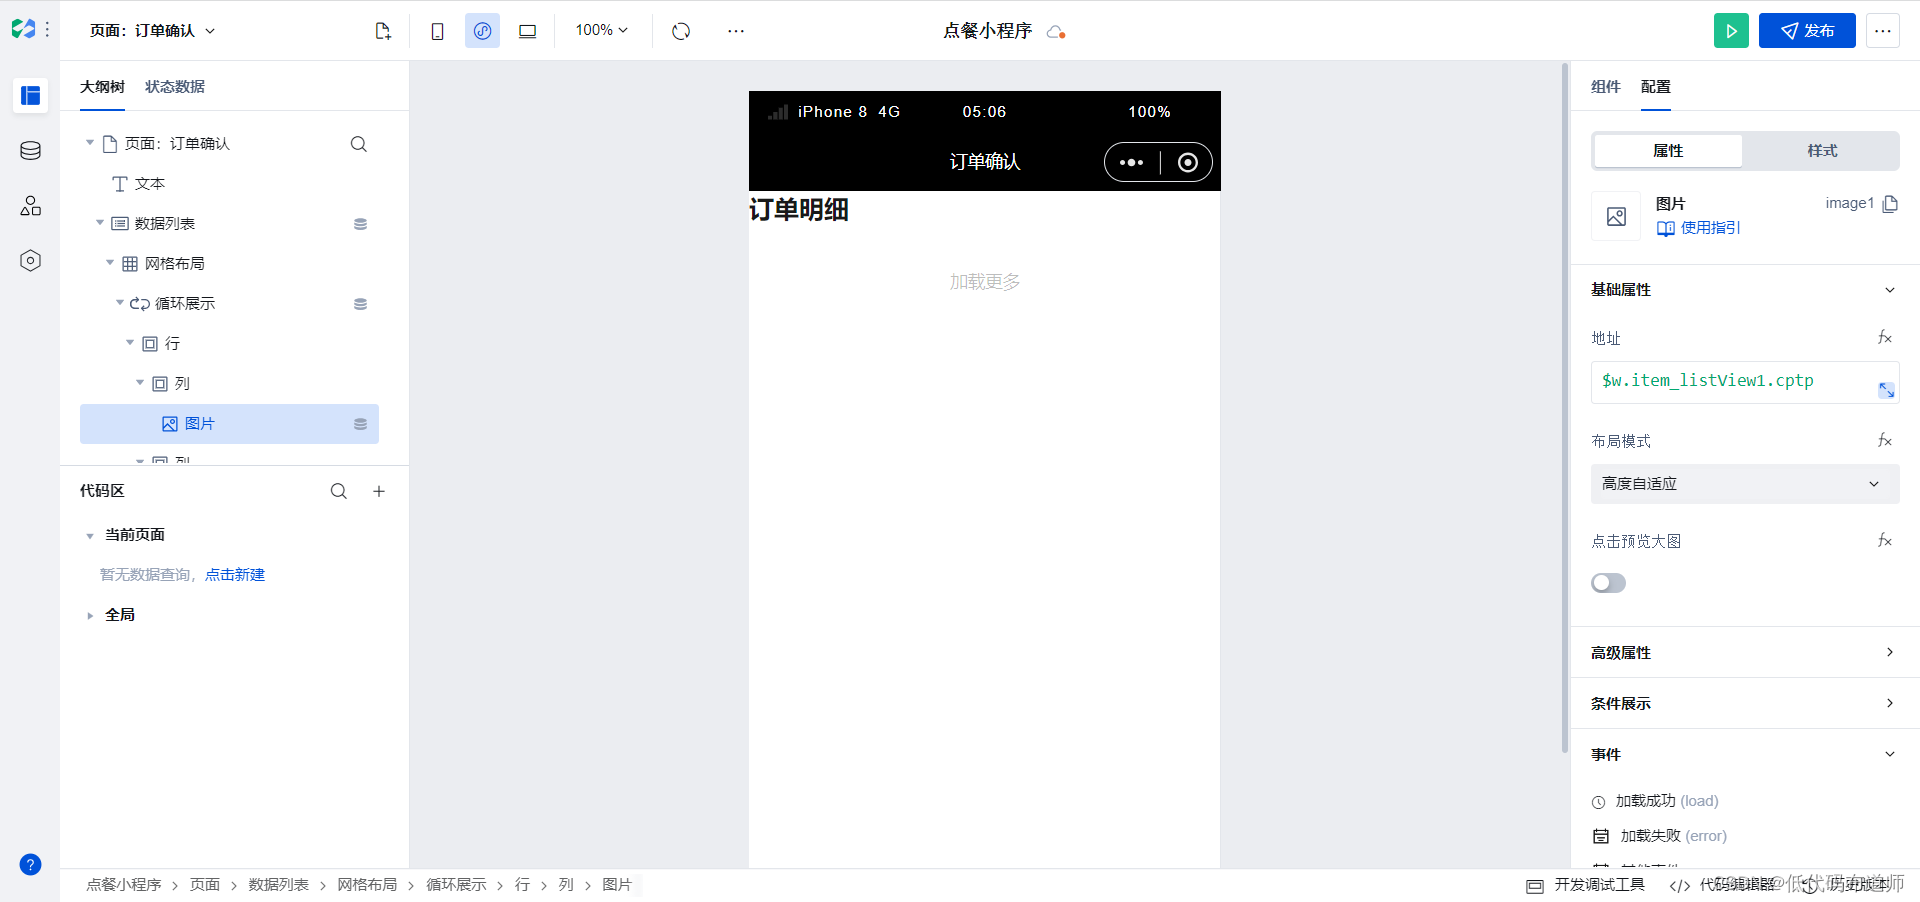Copy the image1 component ID
Image resolution: width=1920 pixels, height=902 pixels.
(x=1890, y=204)
